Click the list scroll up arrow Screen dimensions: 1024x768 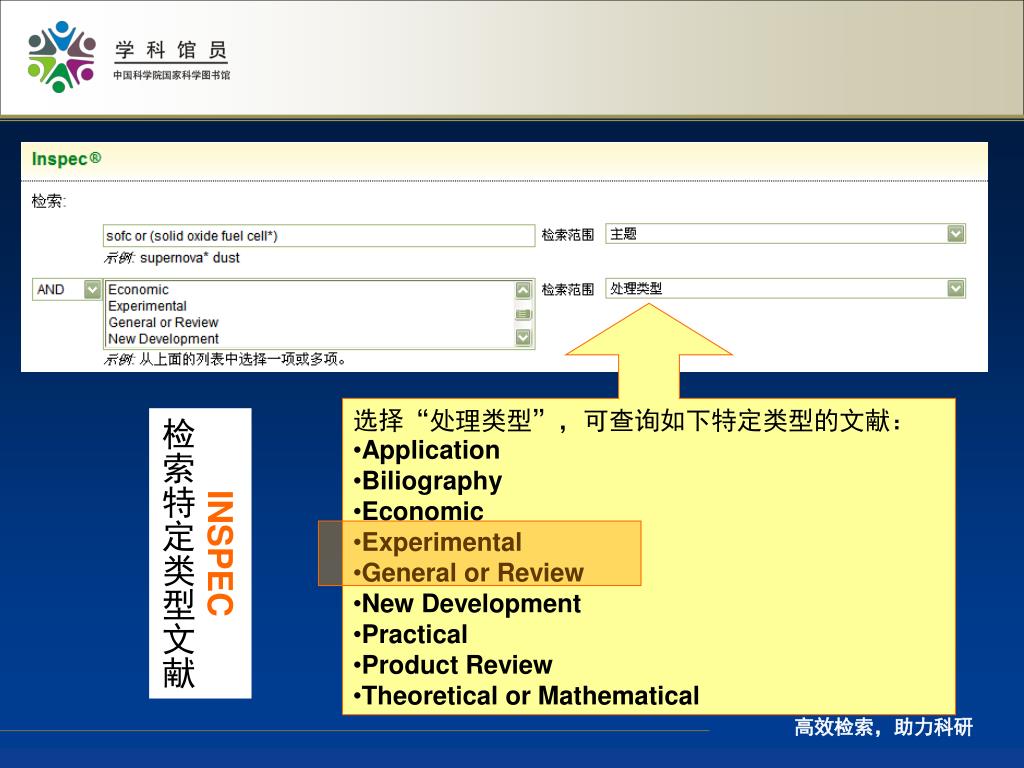pyautogui.click(x=523, y=290)
